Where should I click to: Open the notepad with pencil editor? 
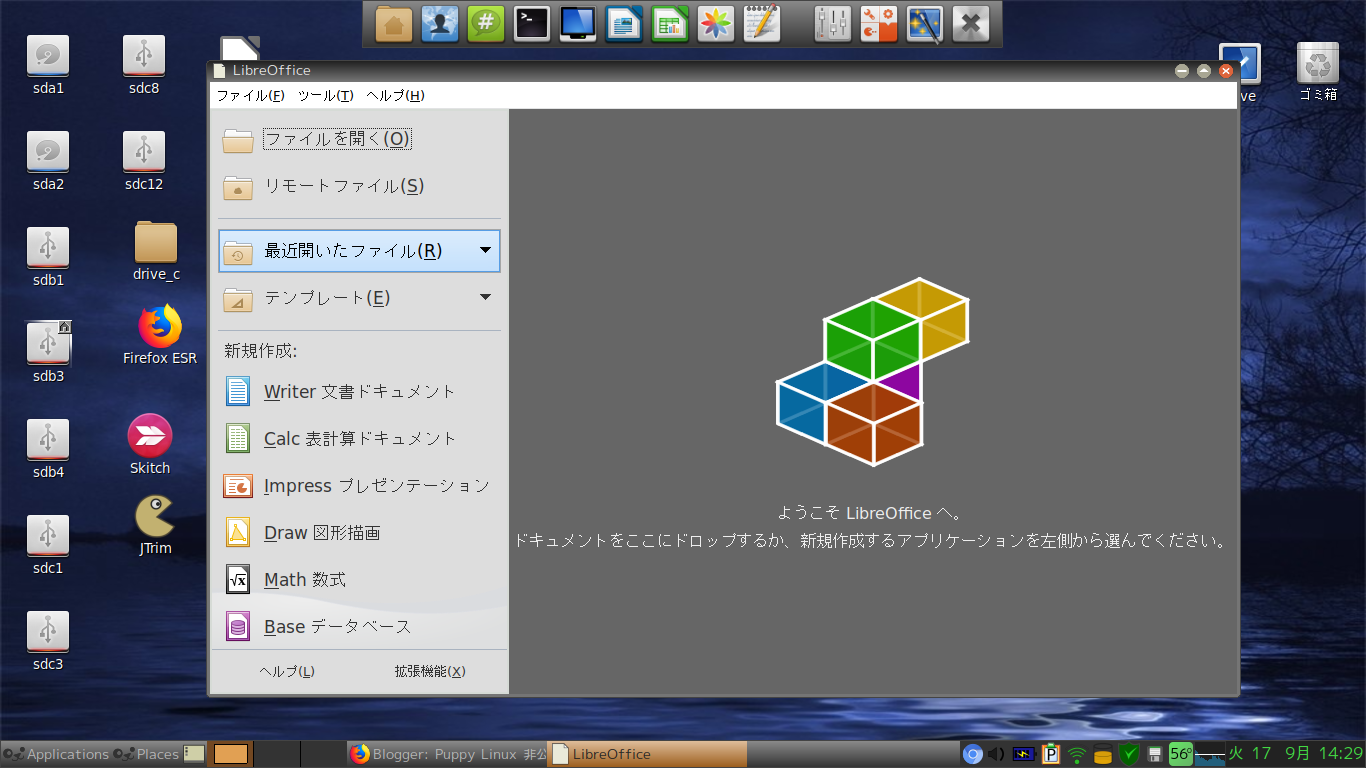[x=762, y=23]
